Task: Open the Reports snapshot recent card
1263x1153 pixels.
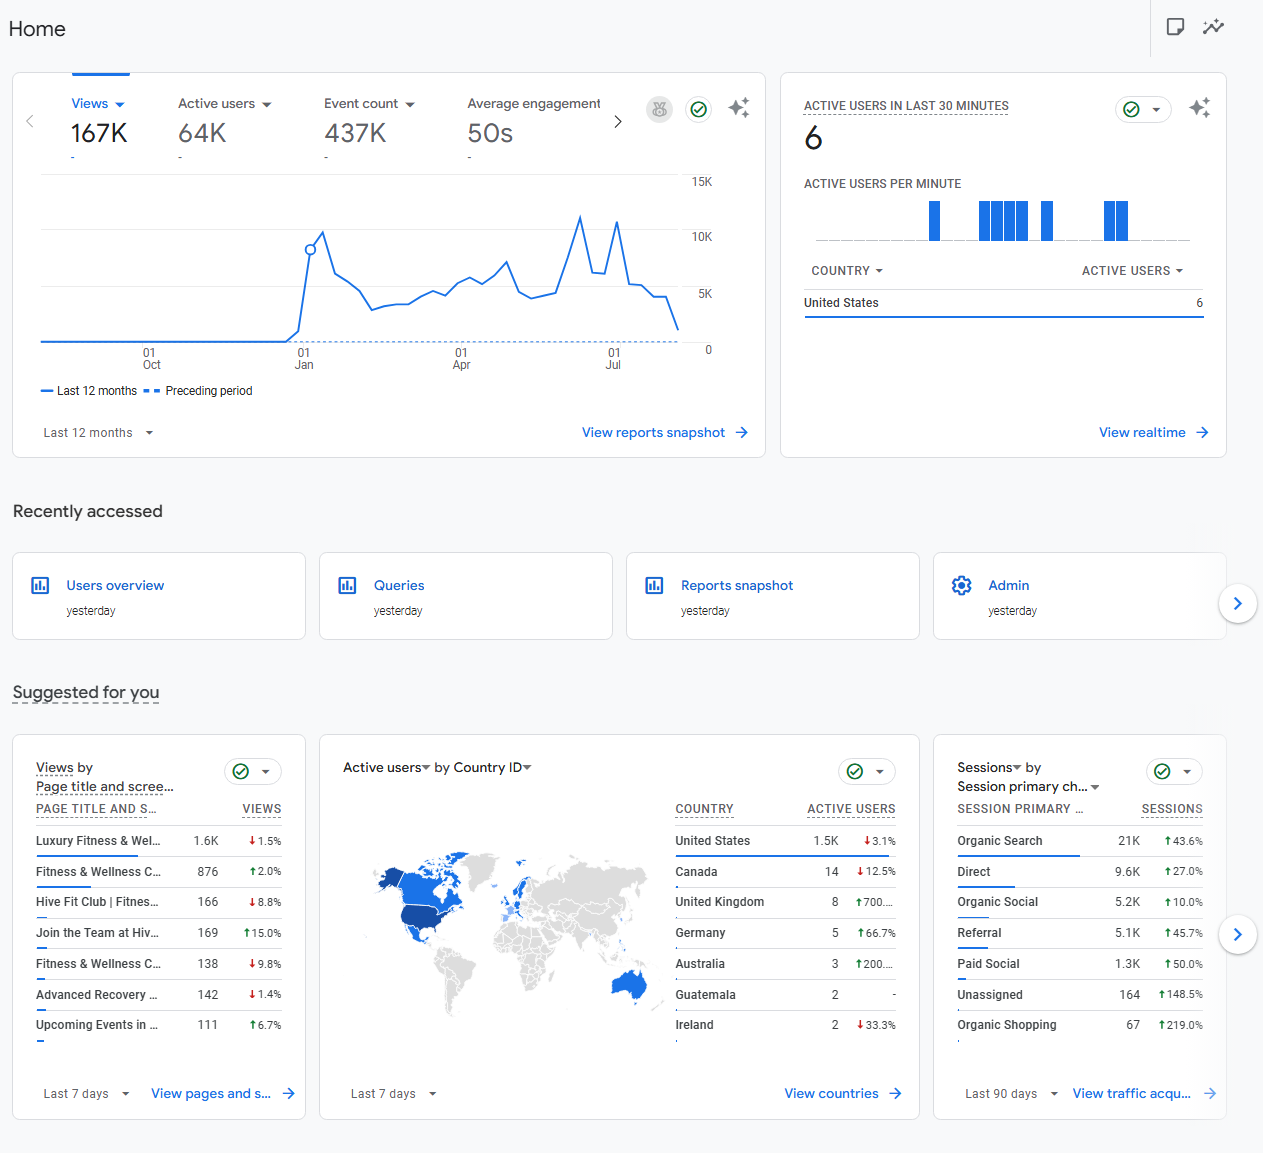Action: [x=773, y=596]
